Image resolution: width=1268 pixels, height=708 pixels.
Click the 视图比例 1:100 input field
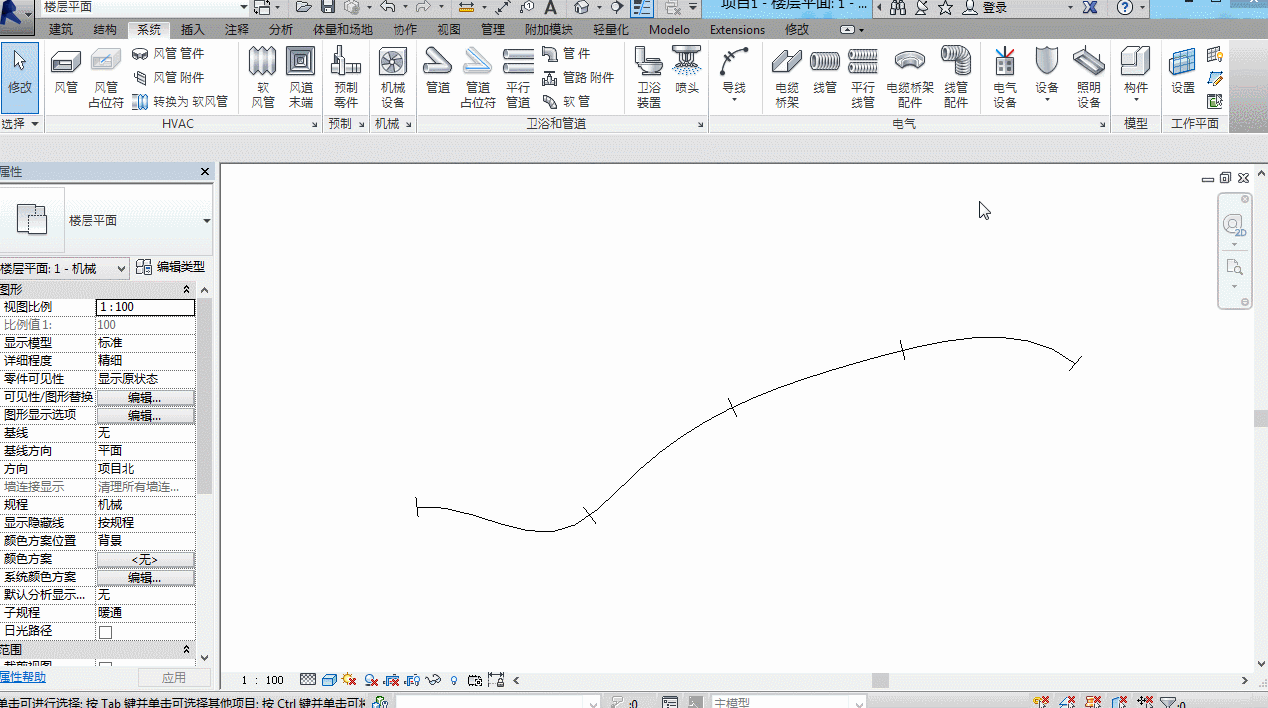[145, 307]
